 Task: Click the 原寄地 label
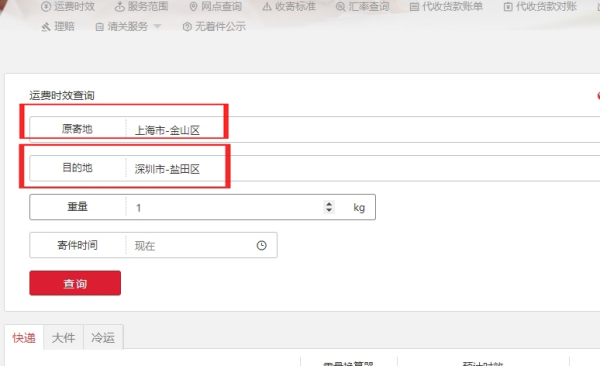pos(77,129)
